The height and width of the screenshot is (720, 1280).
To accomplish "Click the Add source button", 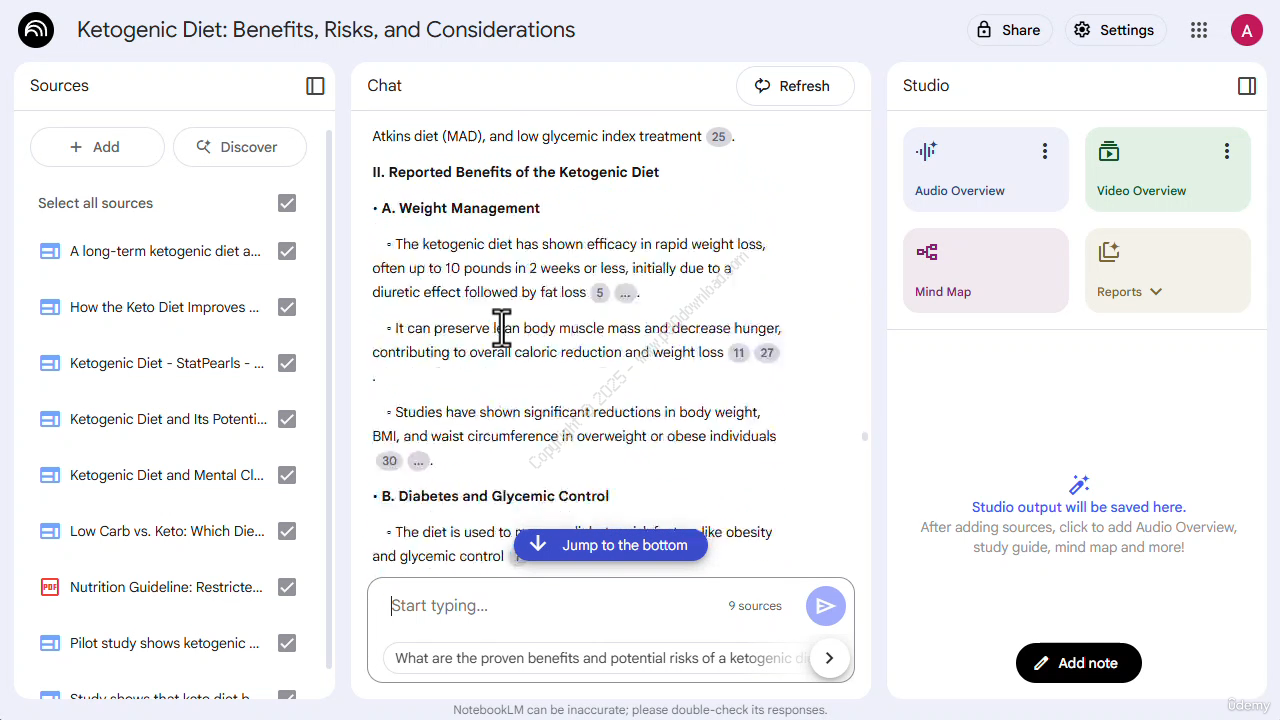I will 97,147.
